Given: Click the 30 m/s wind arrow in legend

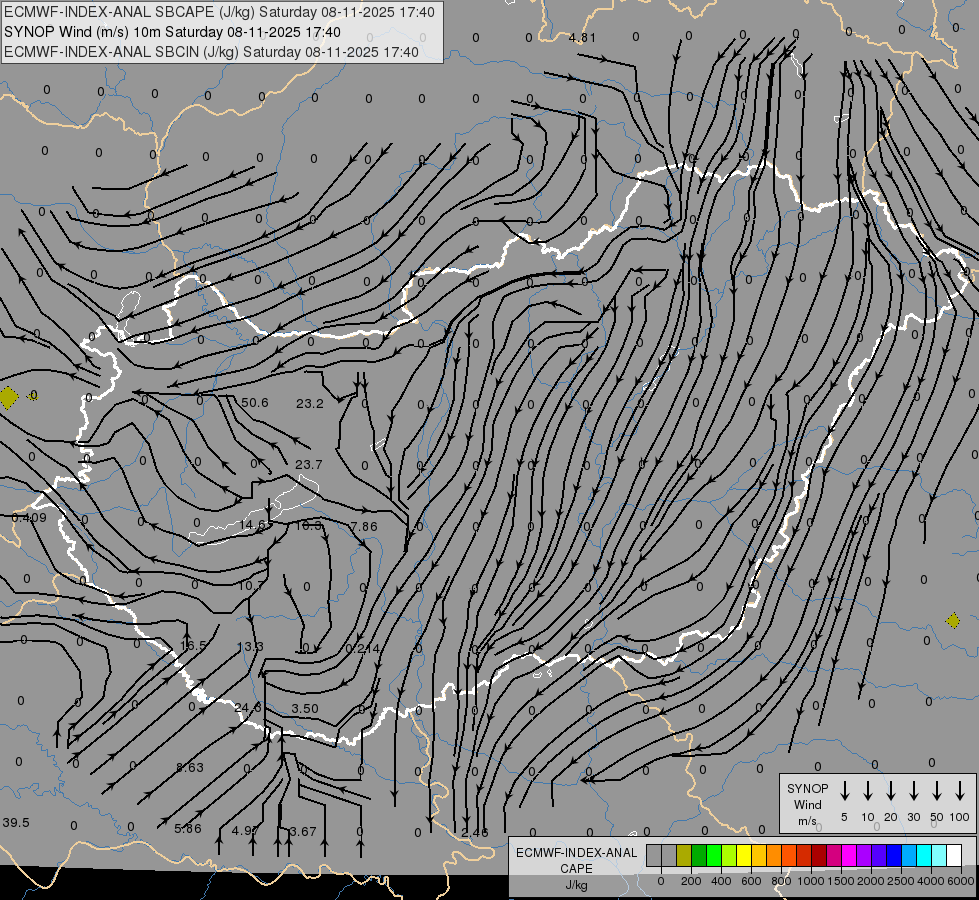Looking at the screenshot, I should click(913, 791).
